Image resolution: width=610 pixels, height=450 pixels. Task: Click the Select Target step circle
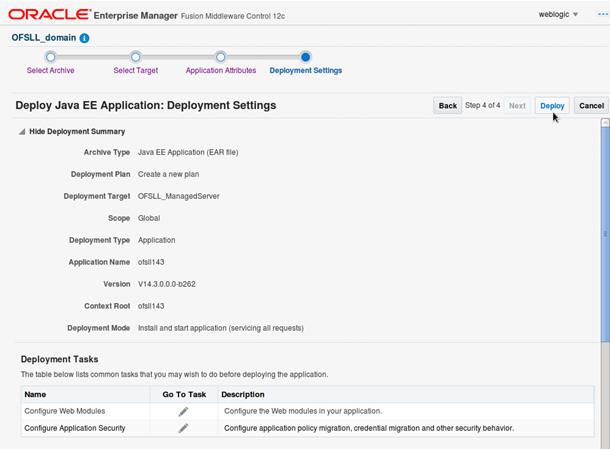(x=135, y=57)
